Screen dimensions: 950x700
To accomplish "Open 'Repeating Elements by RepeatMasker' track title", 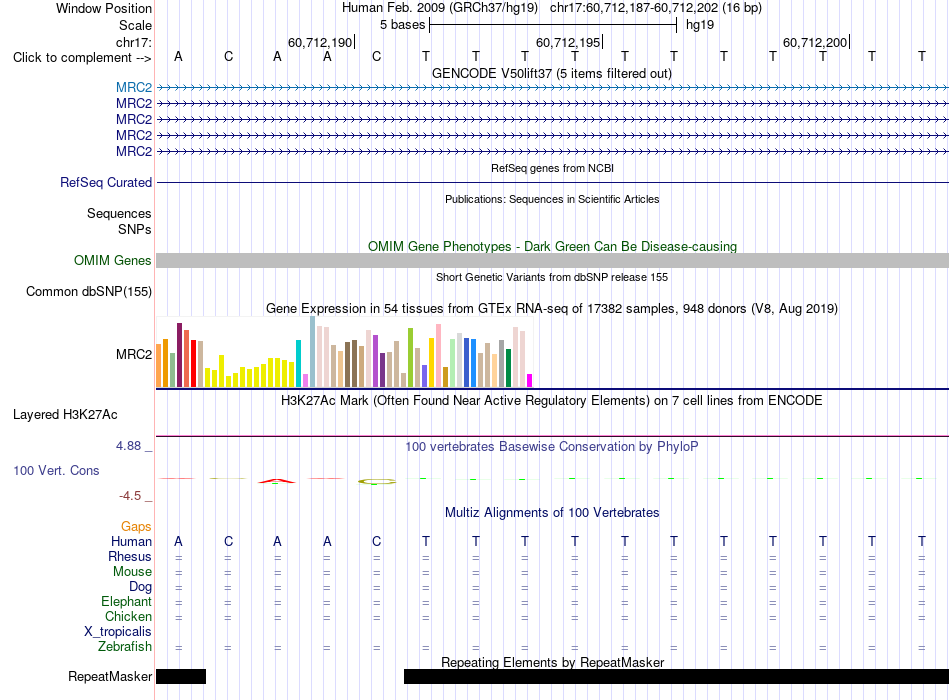I will tap(552, 662).
